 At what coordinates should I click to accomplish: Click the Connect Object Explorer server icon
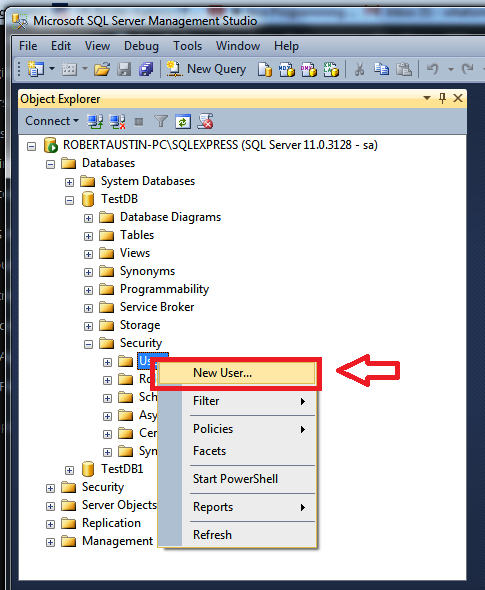tap(95, 122)
